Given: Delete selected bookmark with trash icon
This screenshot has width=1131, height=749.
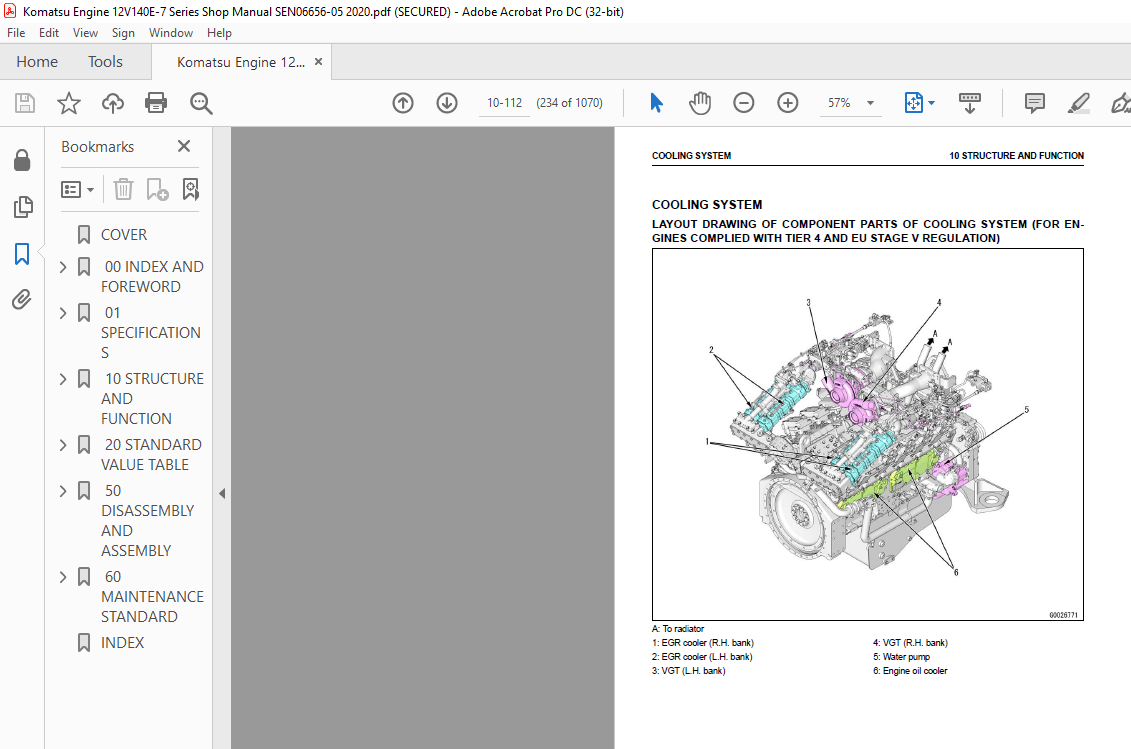Looking at the screenshot, I should [x=123, y=190].
